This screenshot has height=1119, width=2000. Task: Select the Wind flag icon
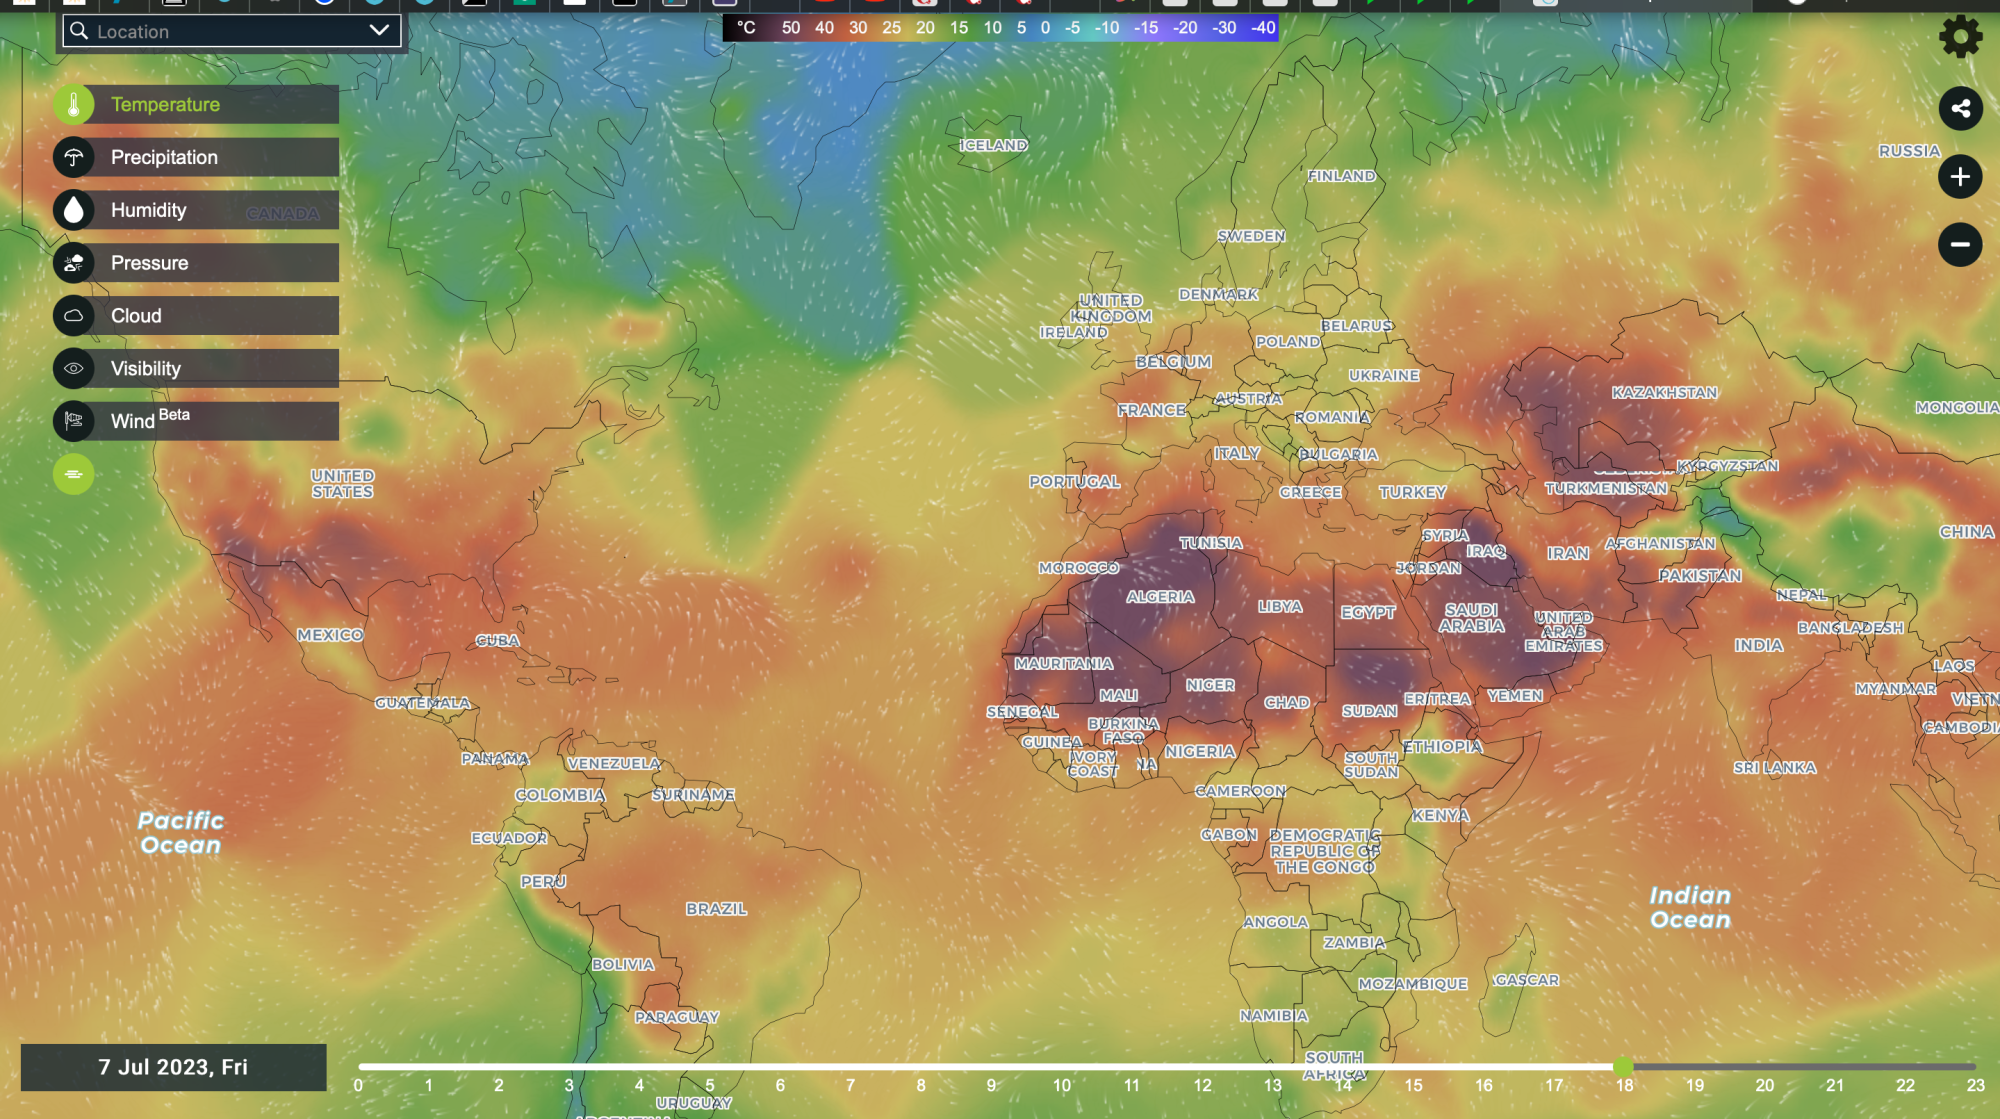point(73,421)
